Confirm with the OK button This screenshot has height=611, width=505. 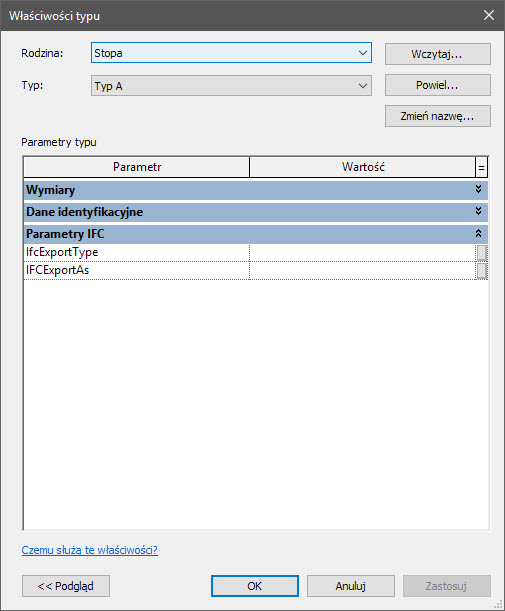[x=255, y=586]
